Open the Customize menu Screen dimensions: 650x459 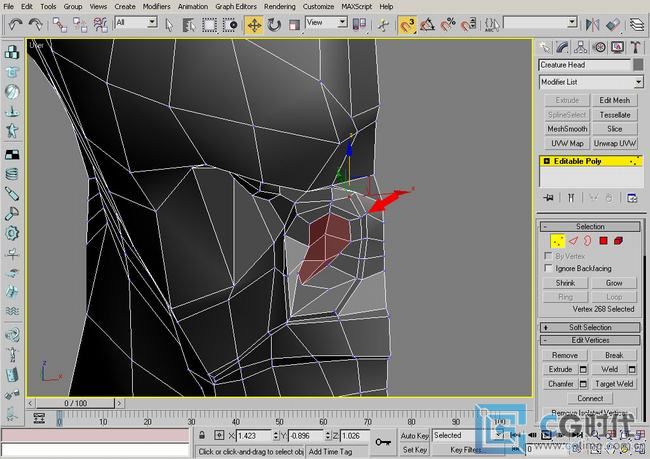point(318,7)
